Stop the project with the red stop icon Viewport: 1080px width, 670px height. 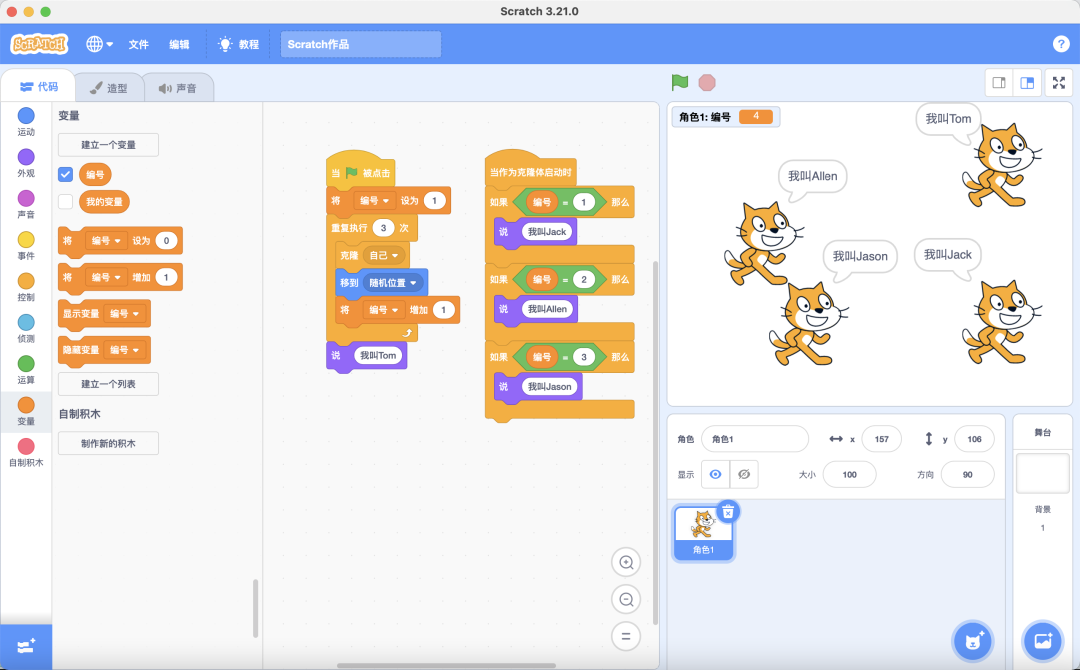[x=707, y=83]
